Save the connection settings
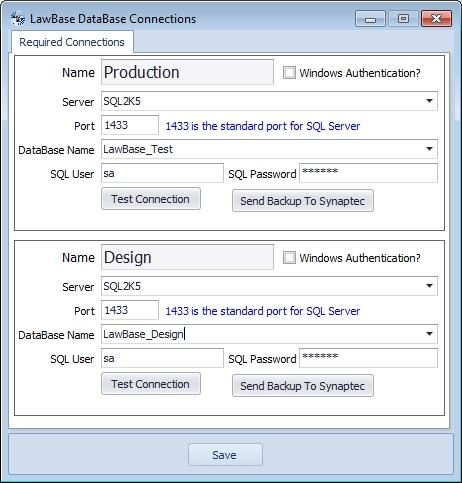Viewport: 462px width, 483px height. pos(225,455)
